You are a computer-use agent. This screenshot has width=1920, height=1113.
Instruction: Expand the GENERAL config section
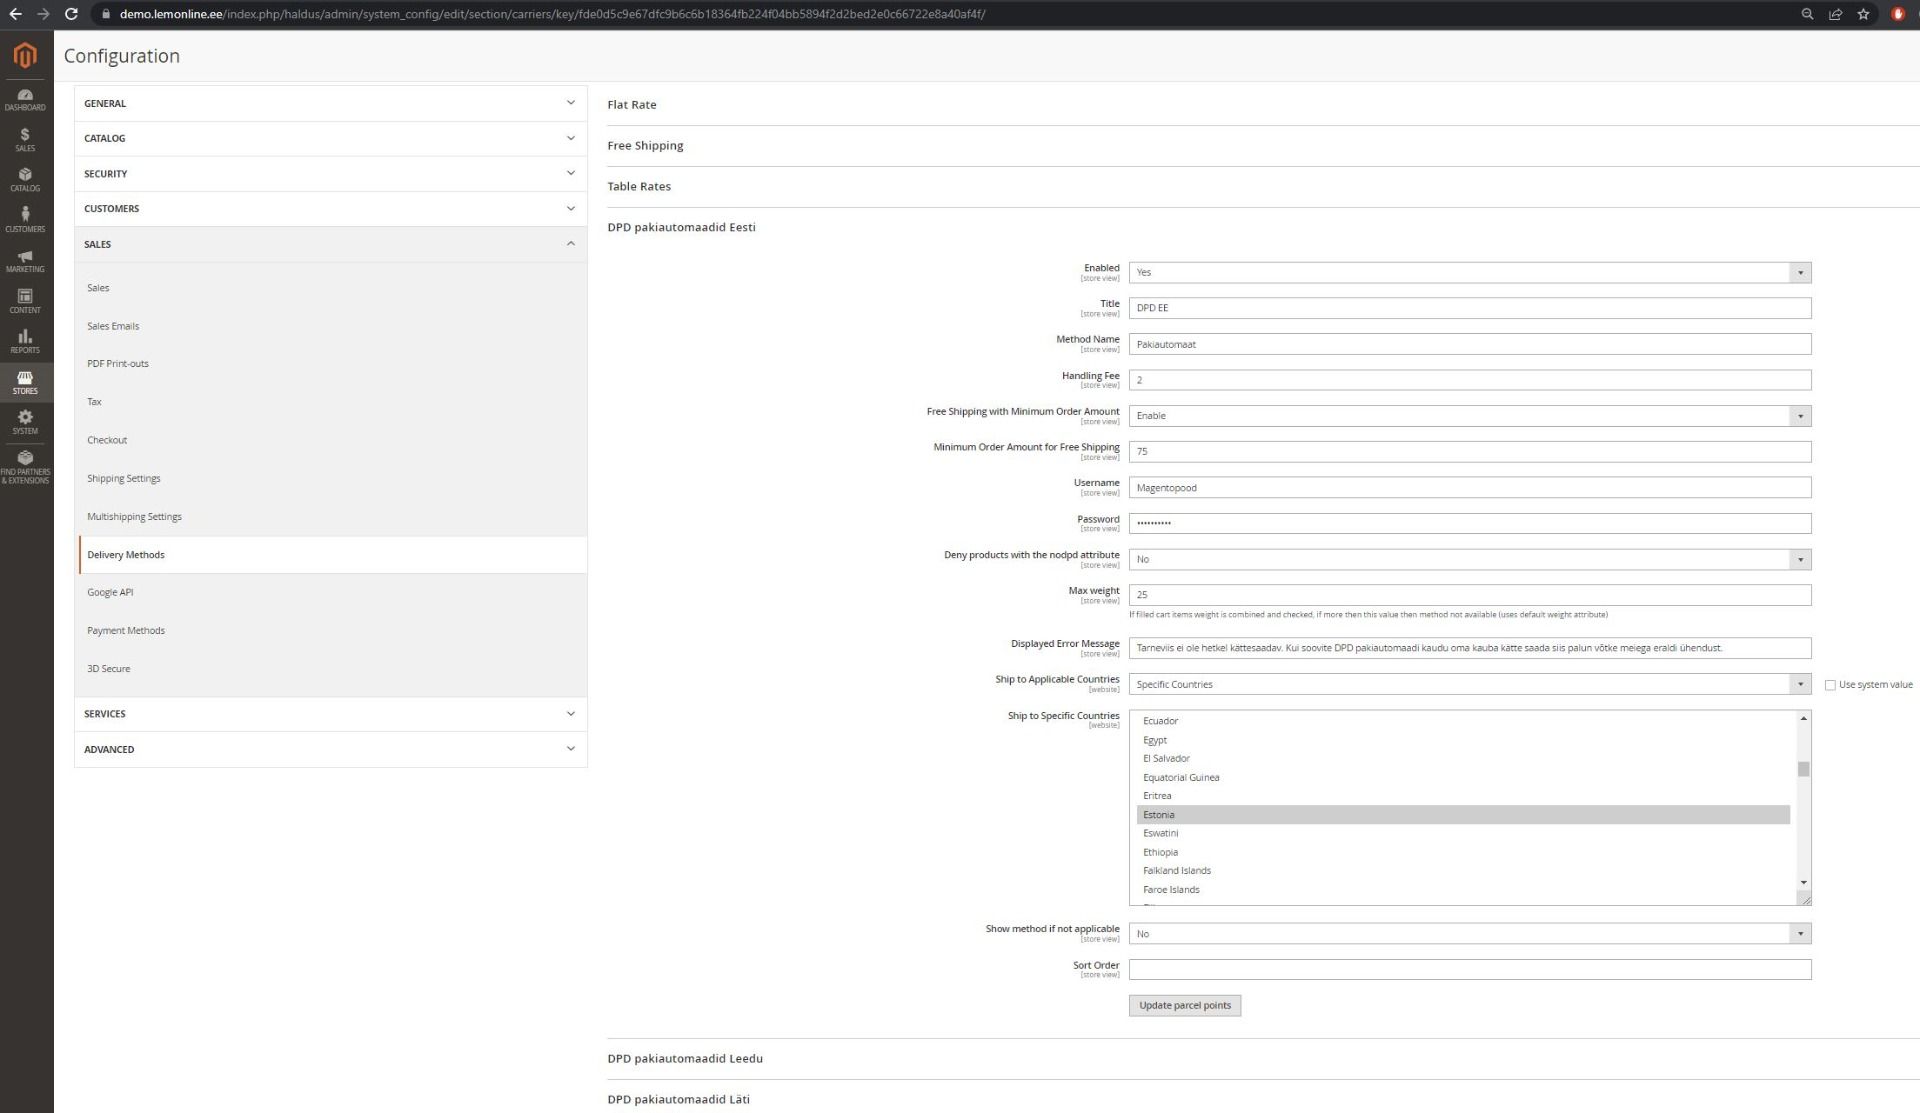pos(330,103)
